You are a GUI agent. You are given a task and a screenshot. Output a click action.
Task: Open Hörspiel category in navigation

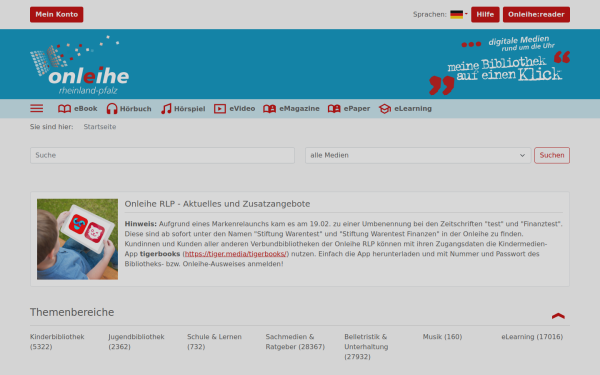coord(183,109)
